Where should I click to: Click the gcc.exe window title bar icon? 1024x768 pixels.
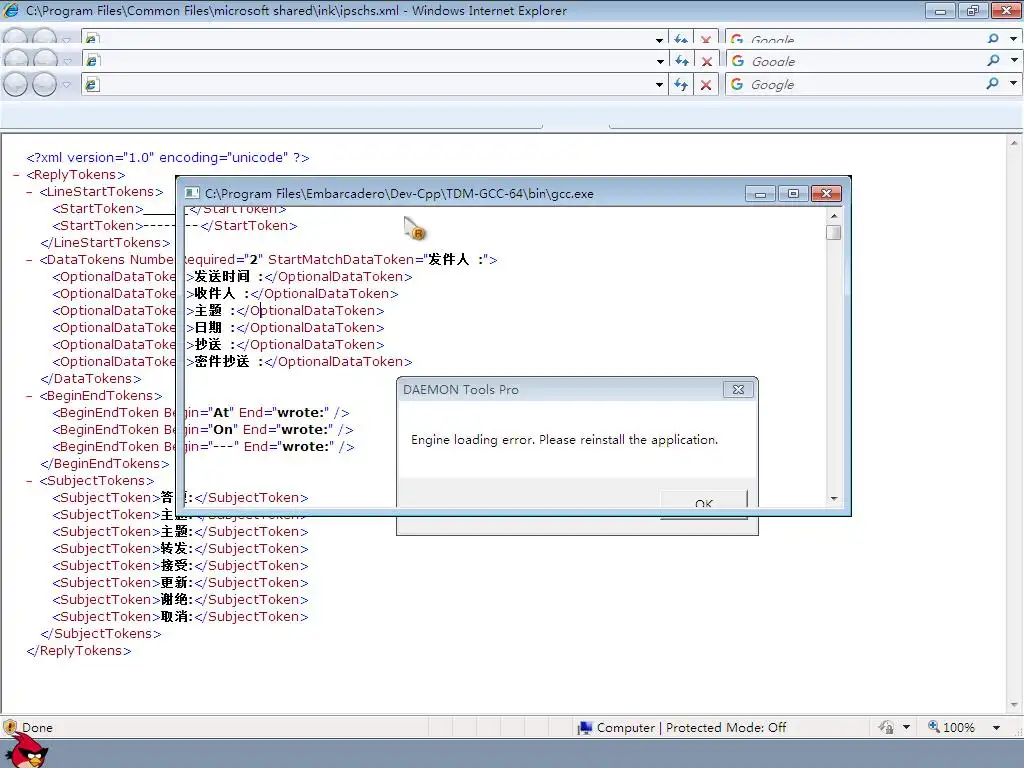click(191, 193)
